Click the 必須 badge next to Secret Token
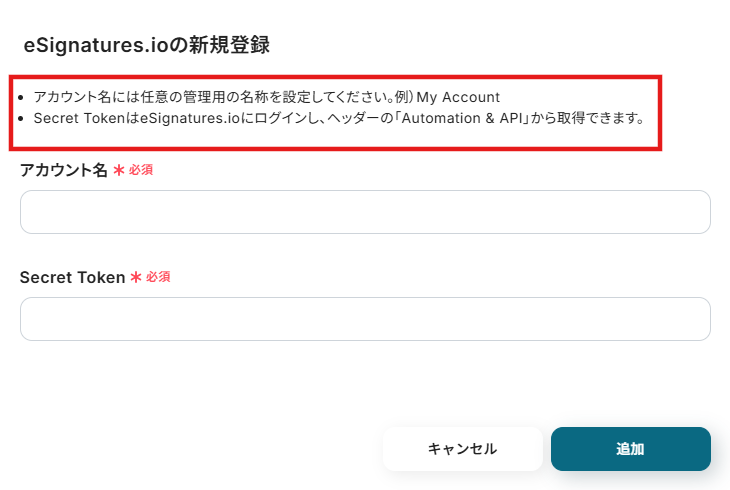Viewport: 730px width, 490px height. coord(158,277)
